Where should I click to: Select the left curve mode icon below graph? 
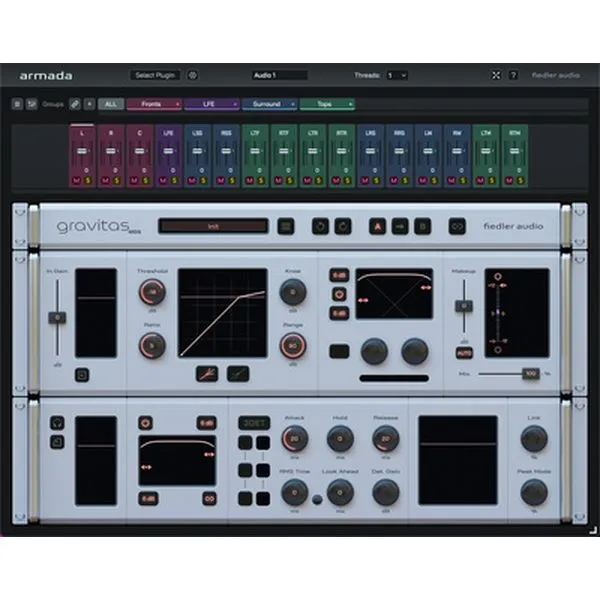click(207, 374)
